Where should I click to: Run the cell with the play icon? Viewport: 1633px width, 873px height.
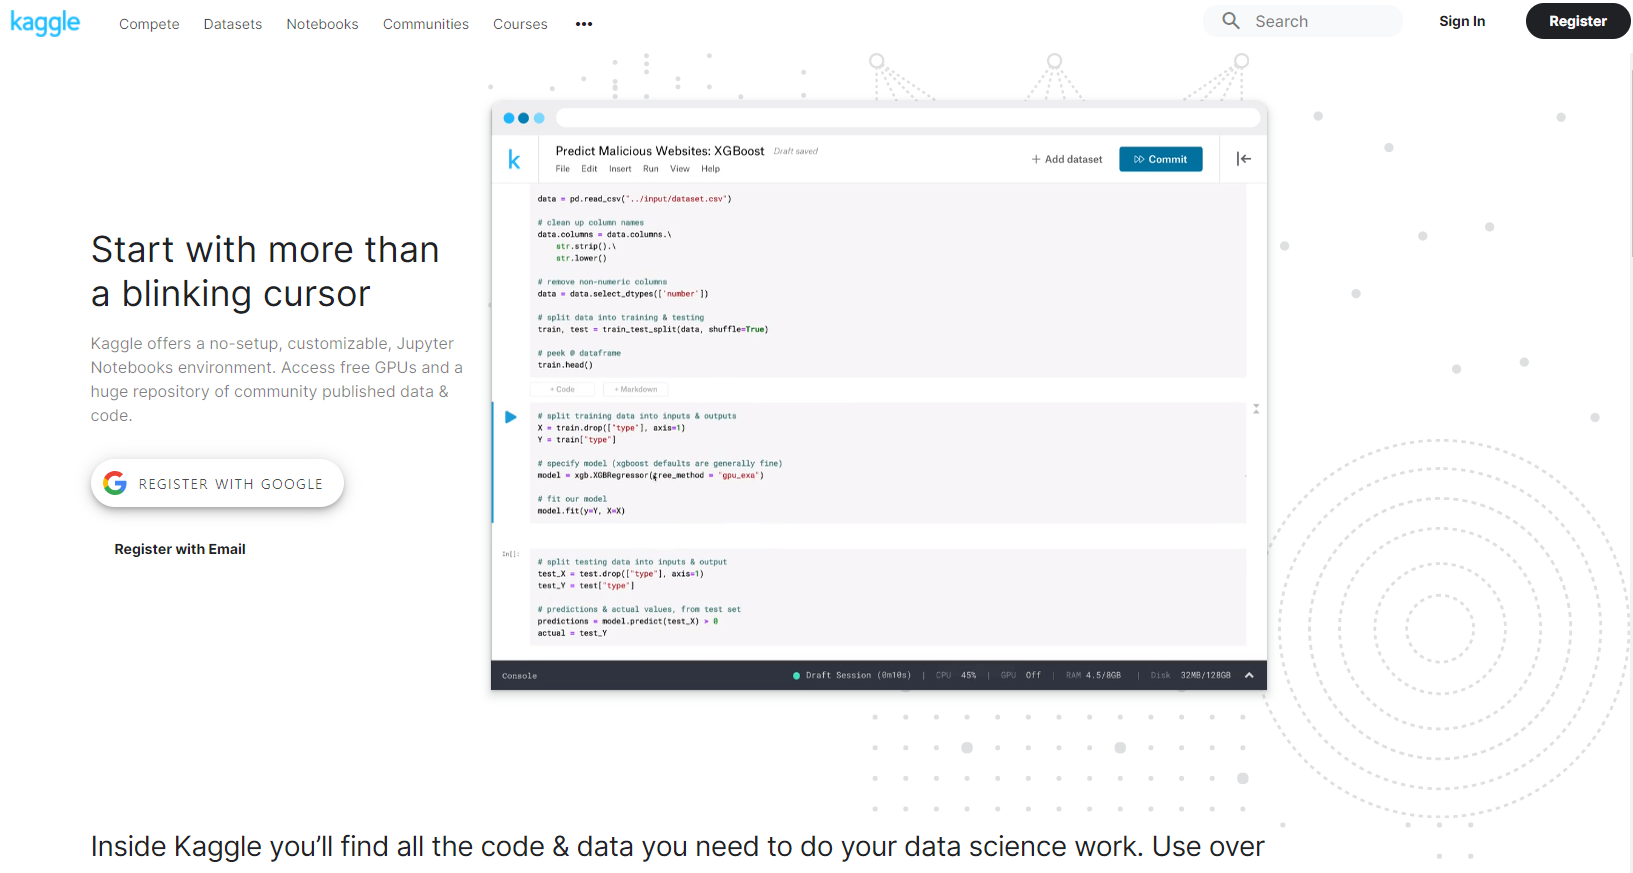[511, 417]
